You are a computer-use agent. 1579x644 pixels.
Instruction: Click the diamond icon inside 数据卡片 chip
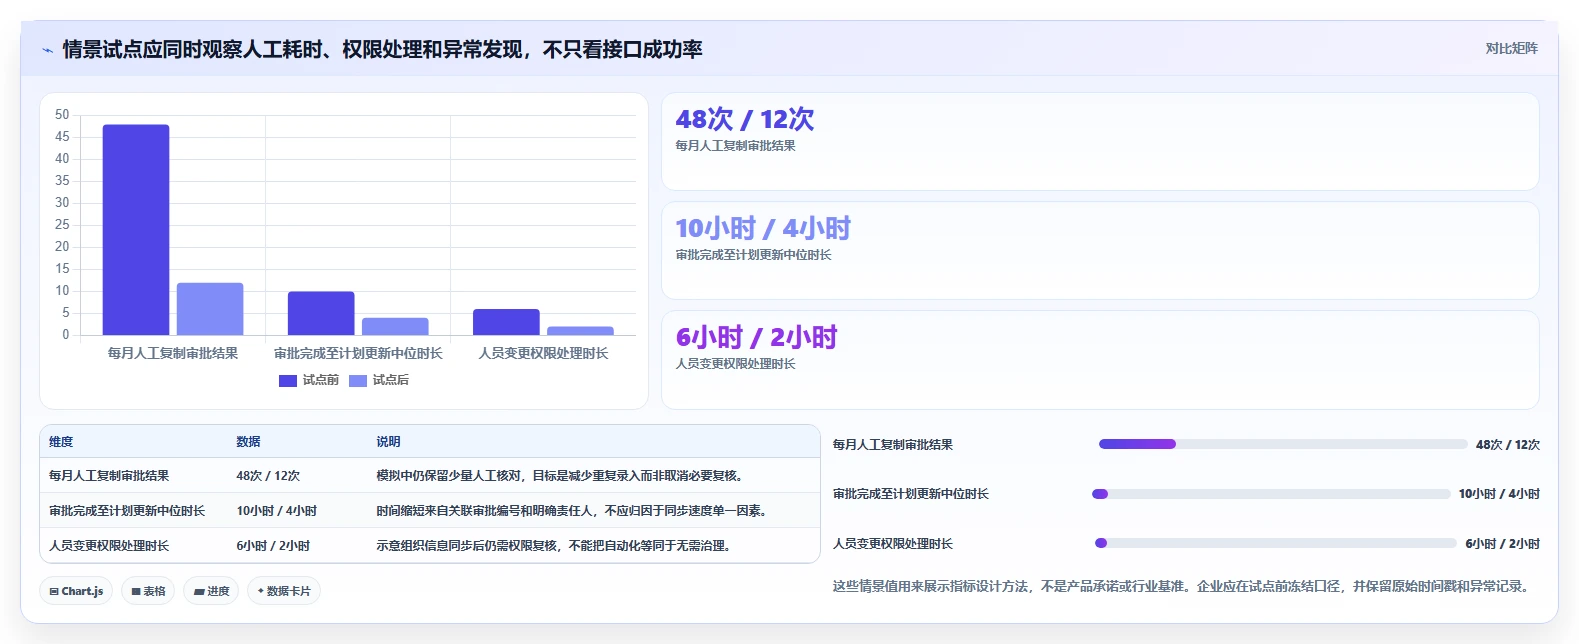tap(261, 591)
